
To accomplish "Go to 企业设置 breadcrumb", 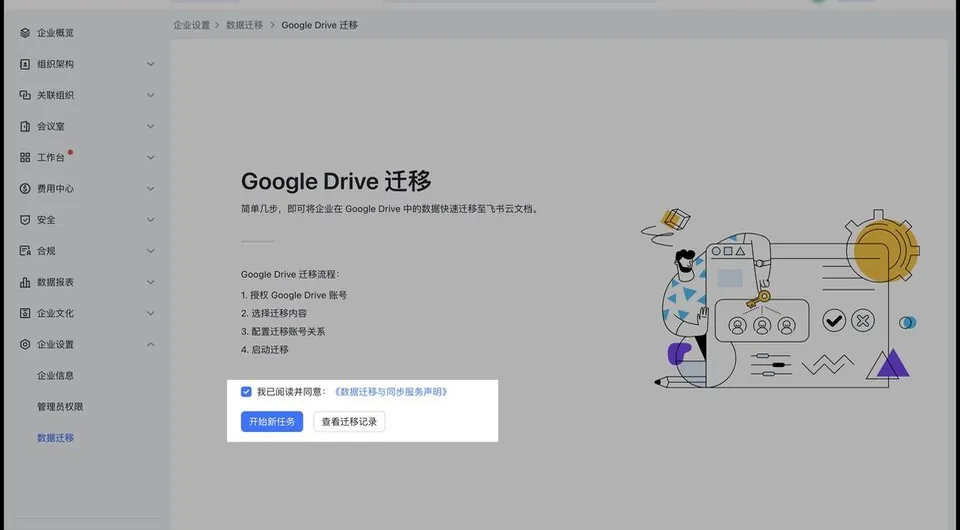I will [191, 25].
